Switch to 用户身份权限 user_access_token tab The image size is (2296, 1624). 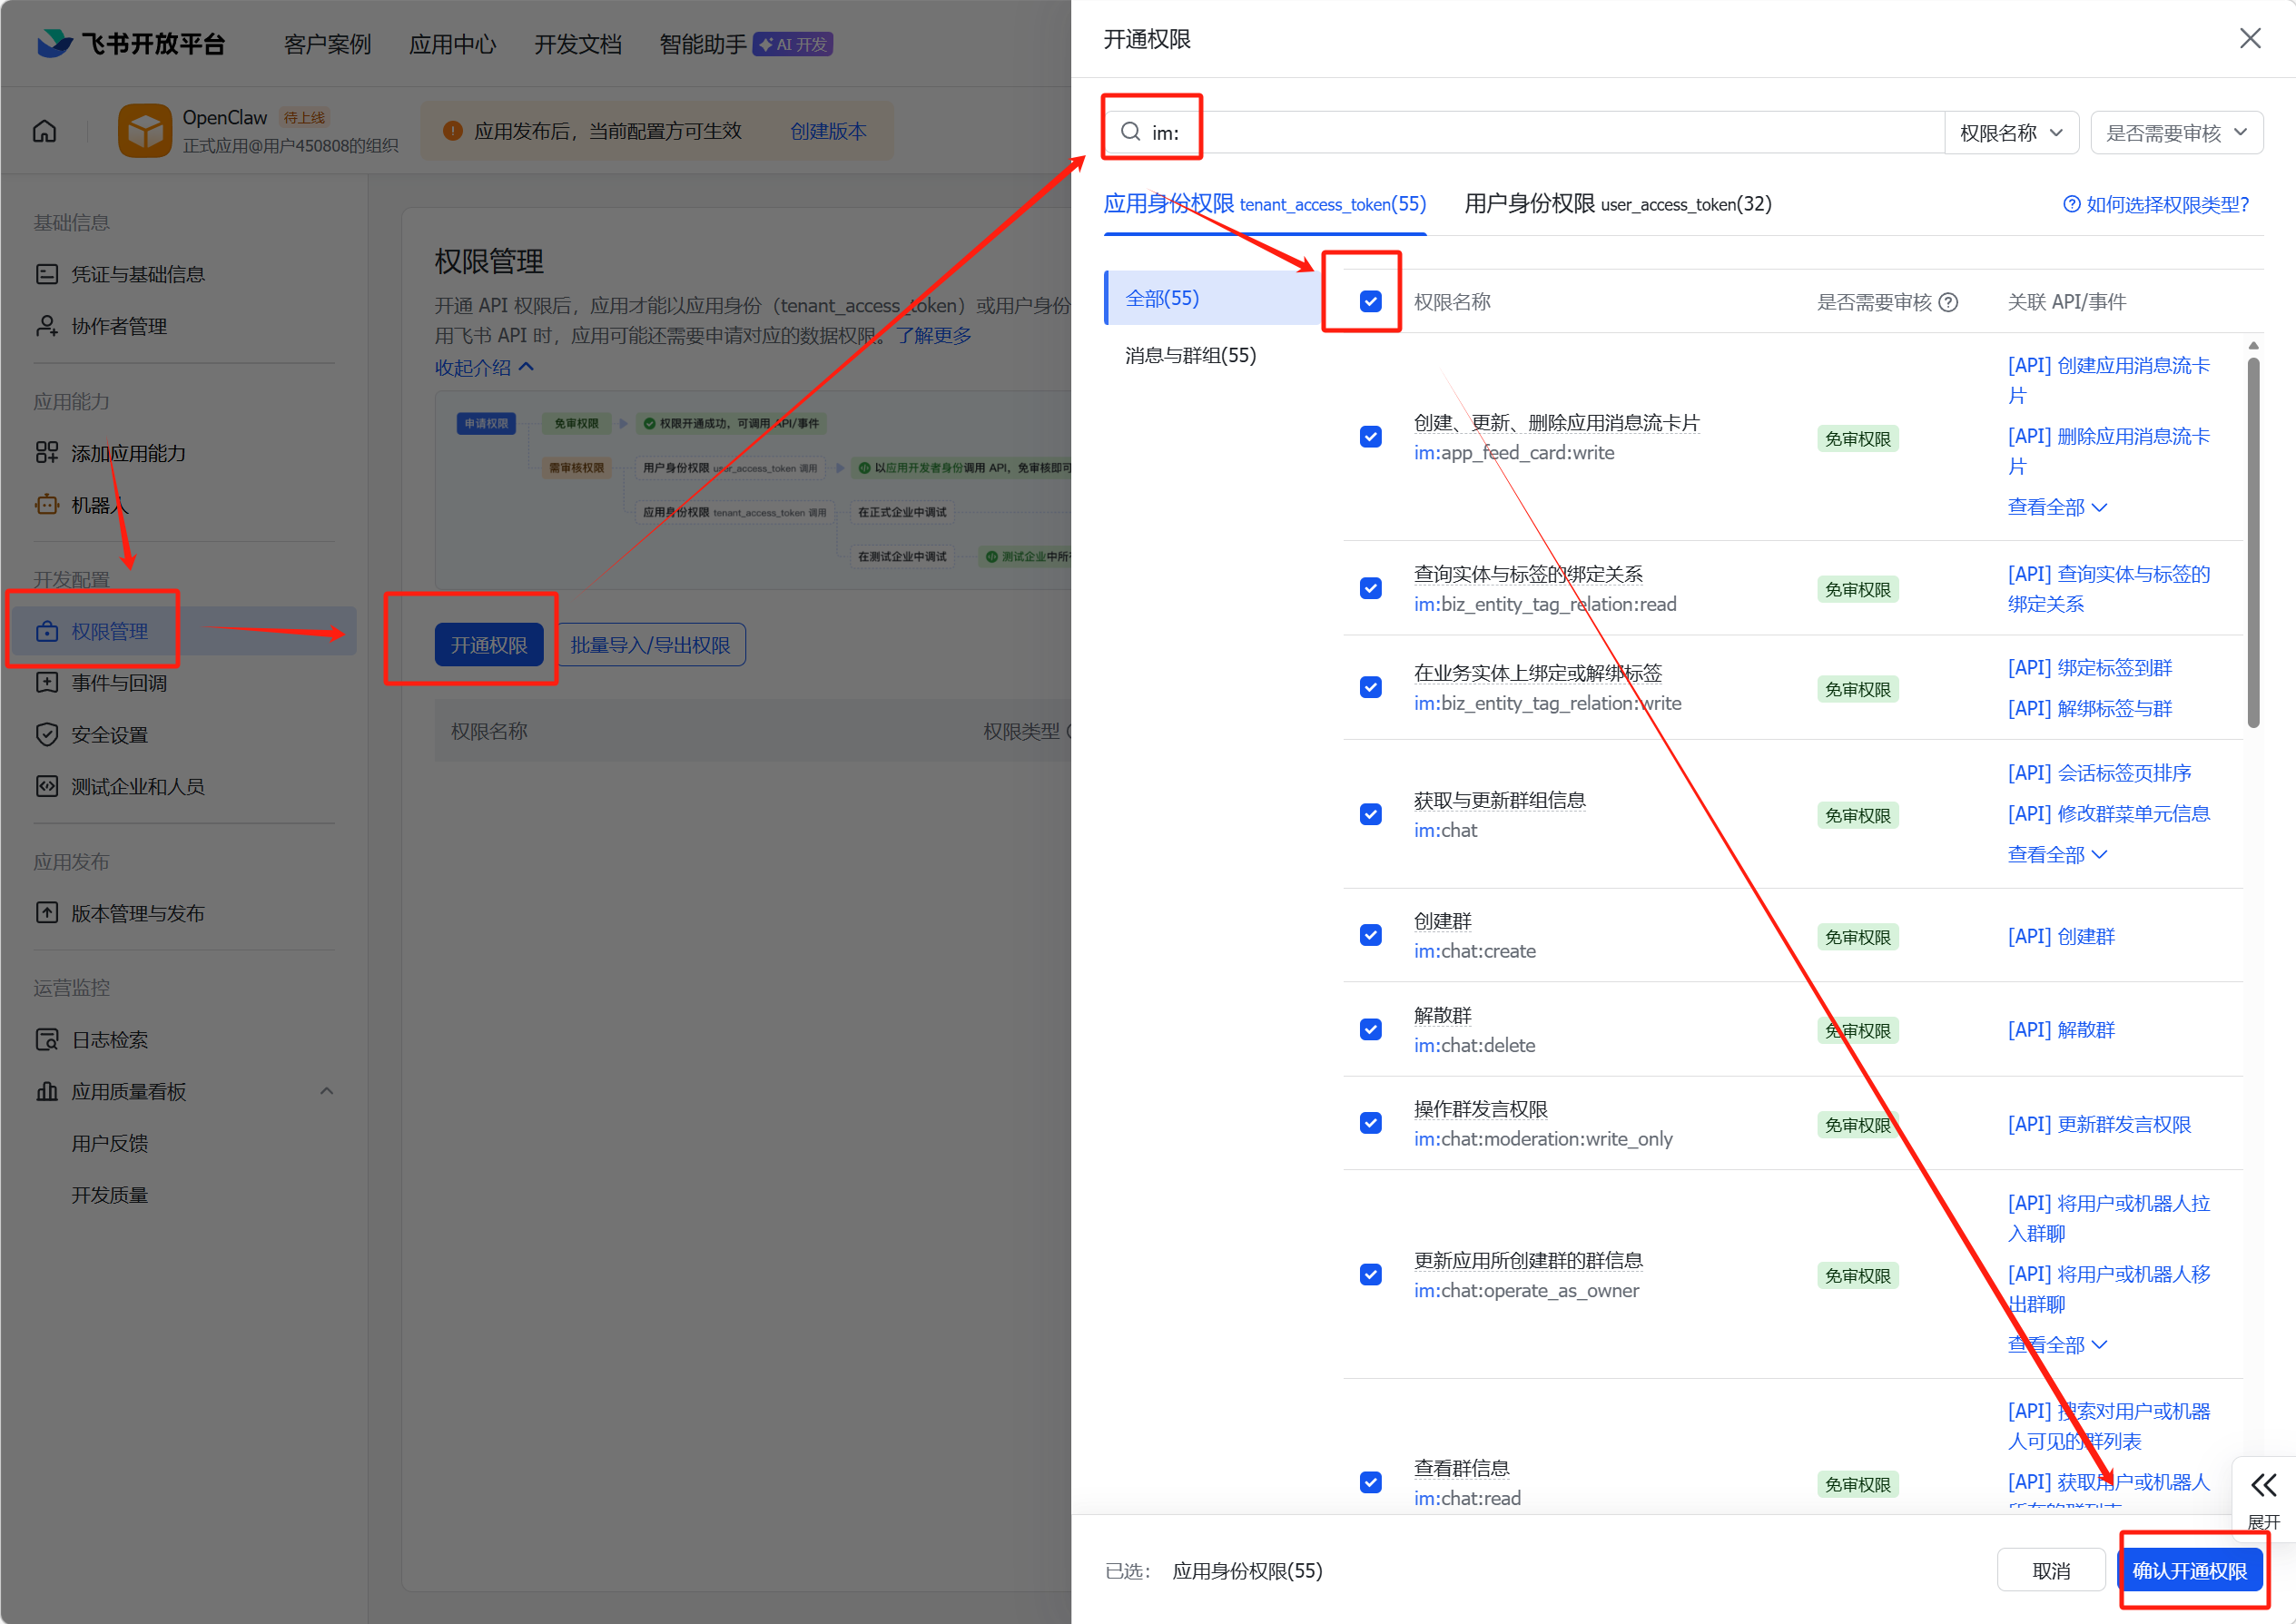(x=1617, y=204)
